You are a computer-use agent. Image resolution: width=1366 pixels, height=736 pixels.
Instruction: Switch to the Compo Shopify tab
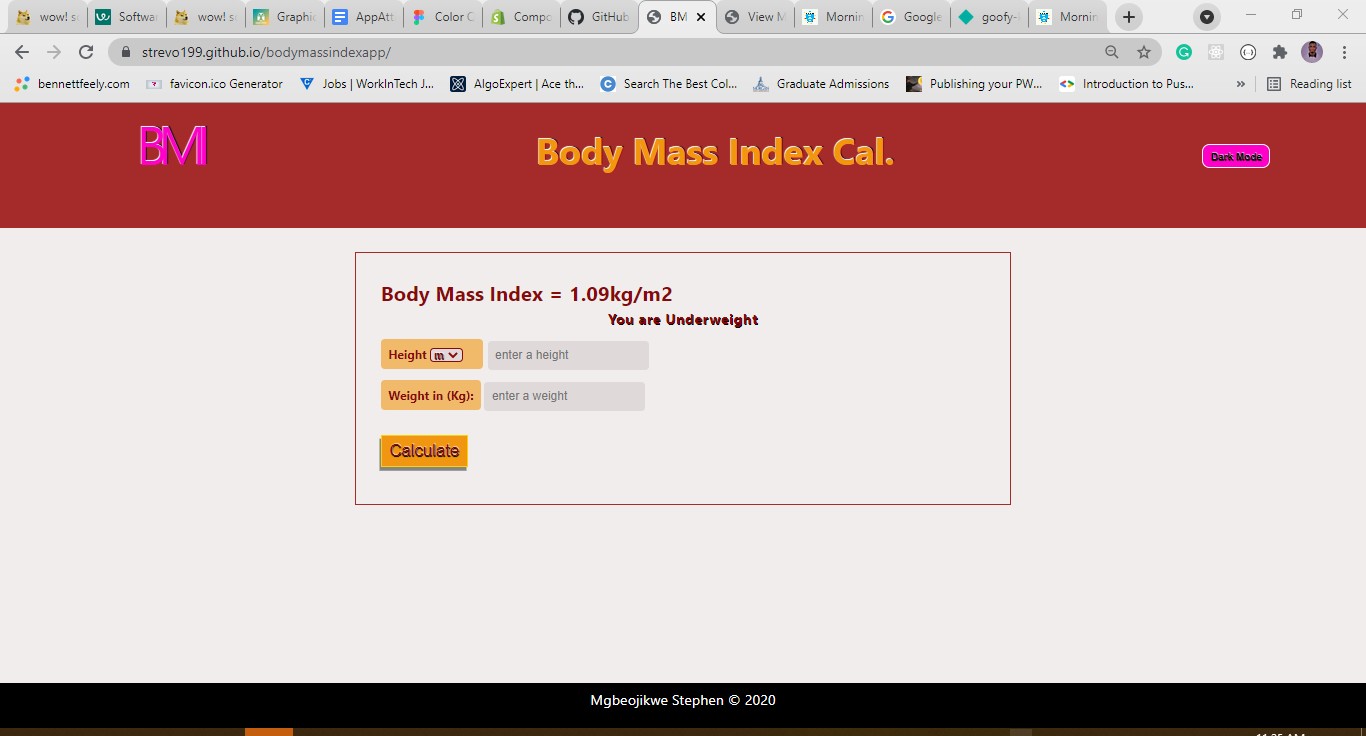(521, 17)
